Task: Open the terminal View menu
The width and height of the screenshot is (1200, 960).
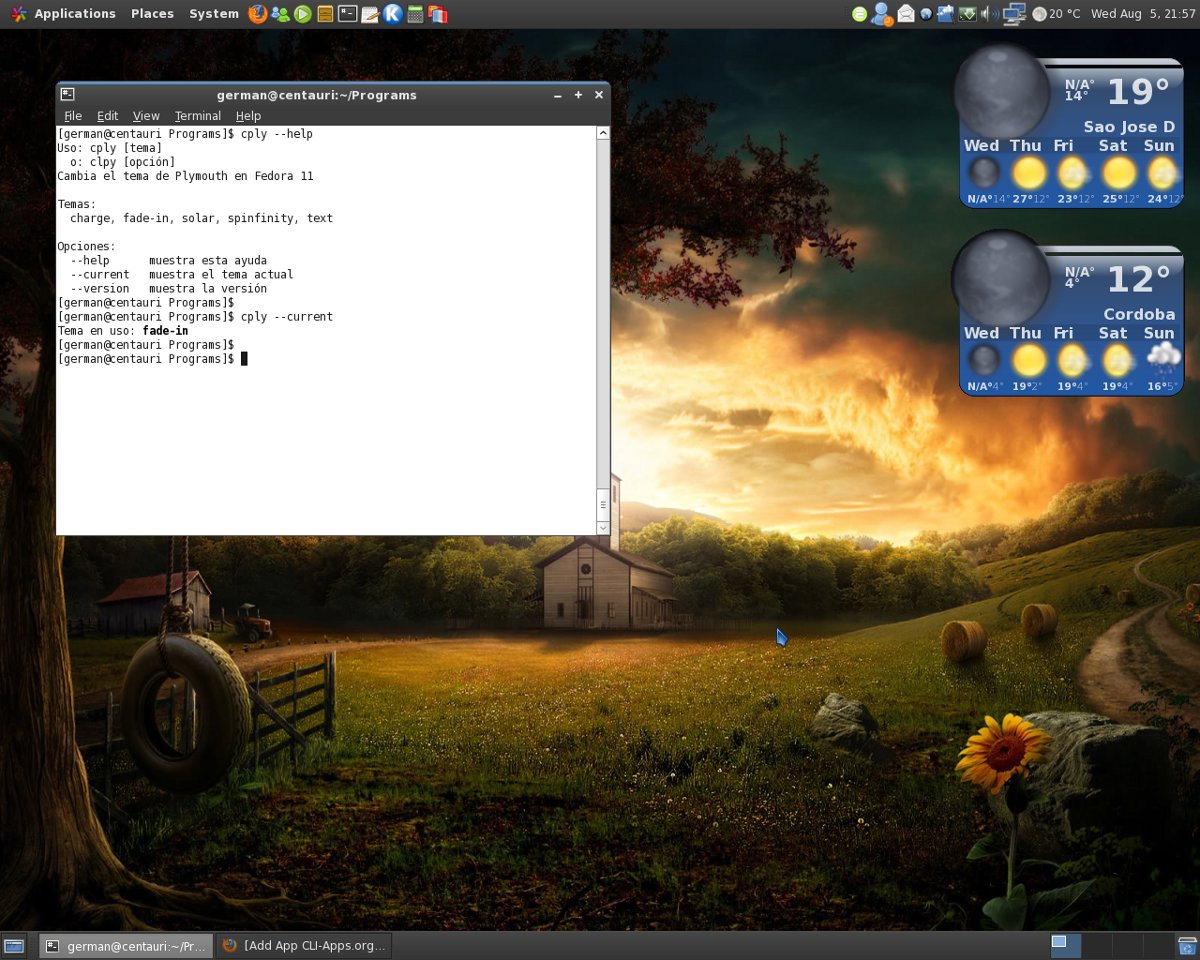Action: click(146, 116)
